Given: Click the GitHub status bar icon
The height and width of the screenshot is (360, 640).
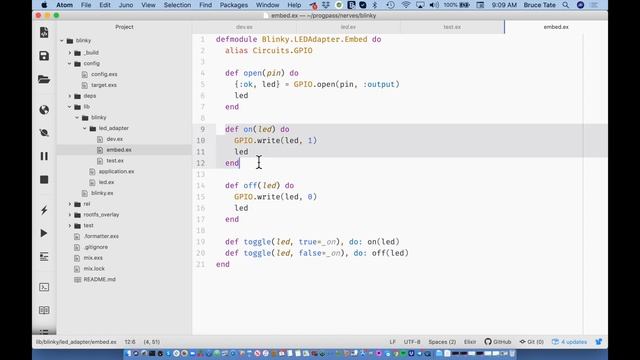Looking at the screenshot, I should point(498,342).
